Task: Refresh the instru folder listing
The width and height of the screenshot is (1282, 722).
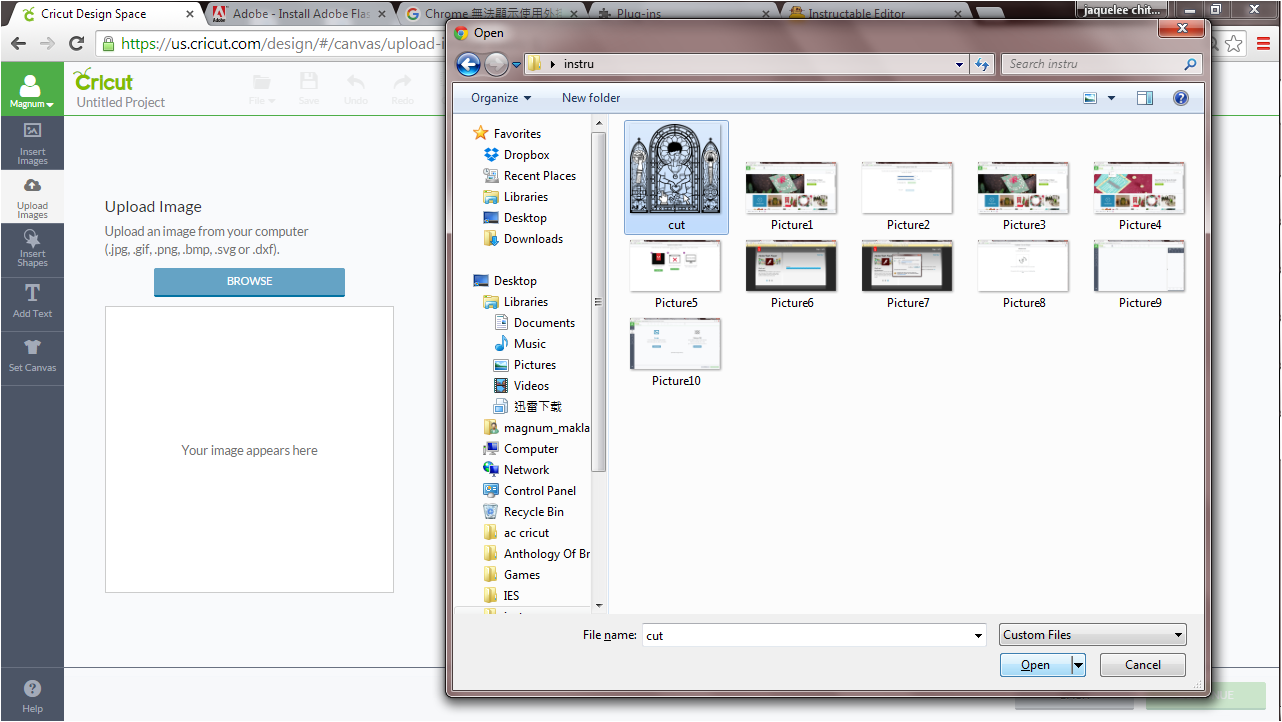Action: [981, 64]
